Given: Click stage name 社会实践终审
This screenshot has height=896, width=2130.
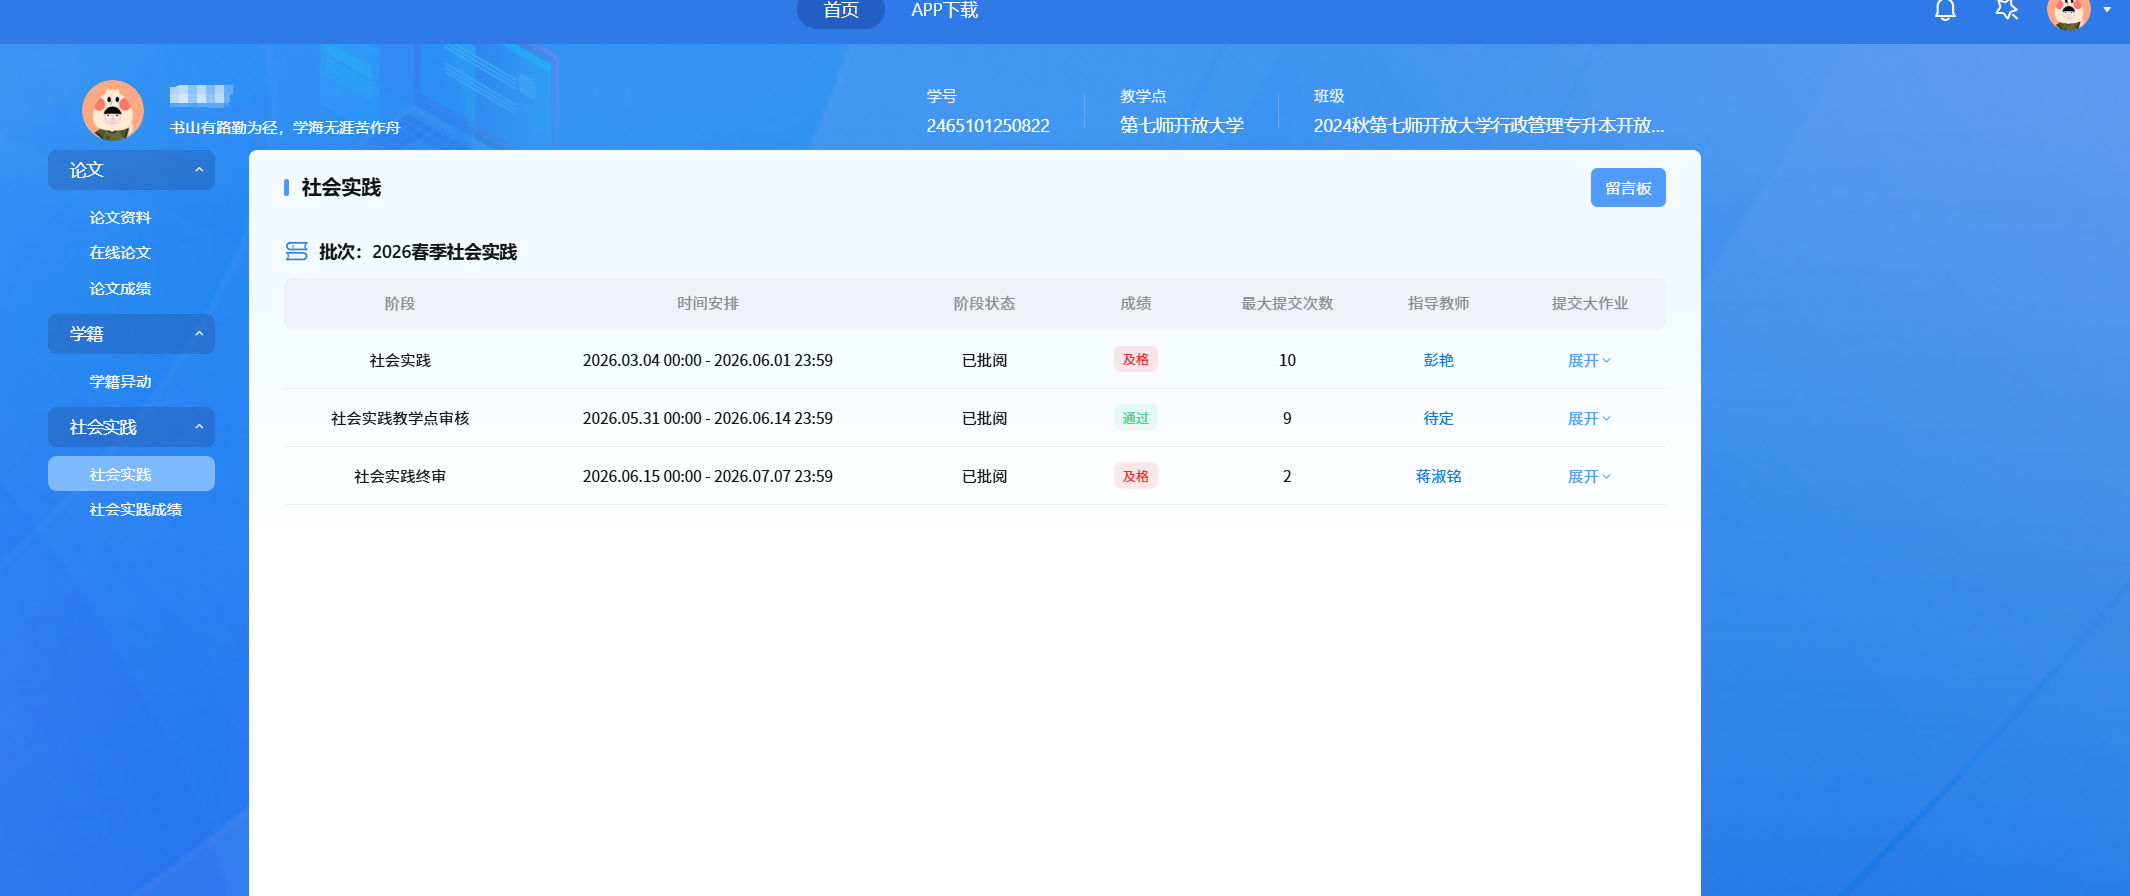Looking at the screenshot, I should coord(400,476).
